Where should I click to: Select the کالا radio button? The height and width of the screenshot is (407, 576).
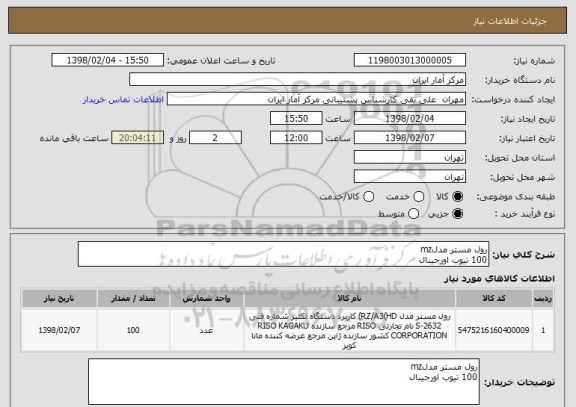click(x=457, y=197)
